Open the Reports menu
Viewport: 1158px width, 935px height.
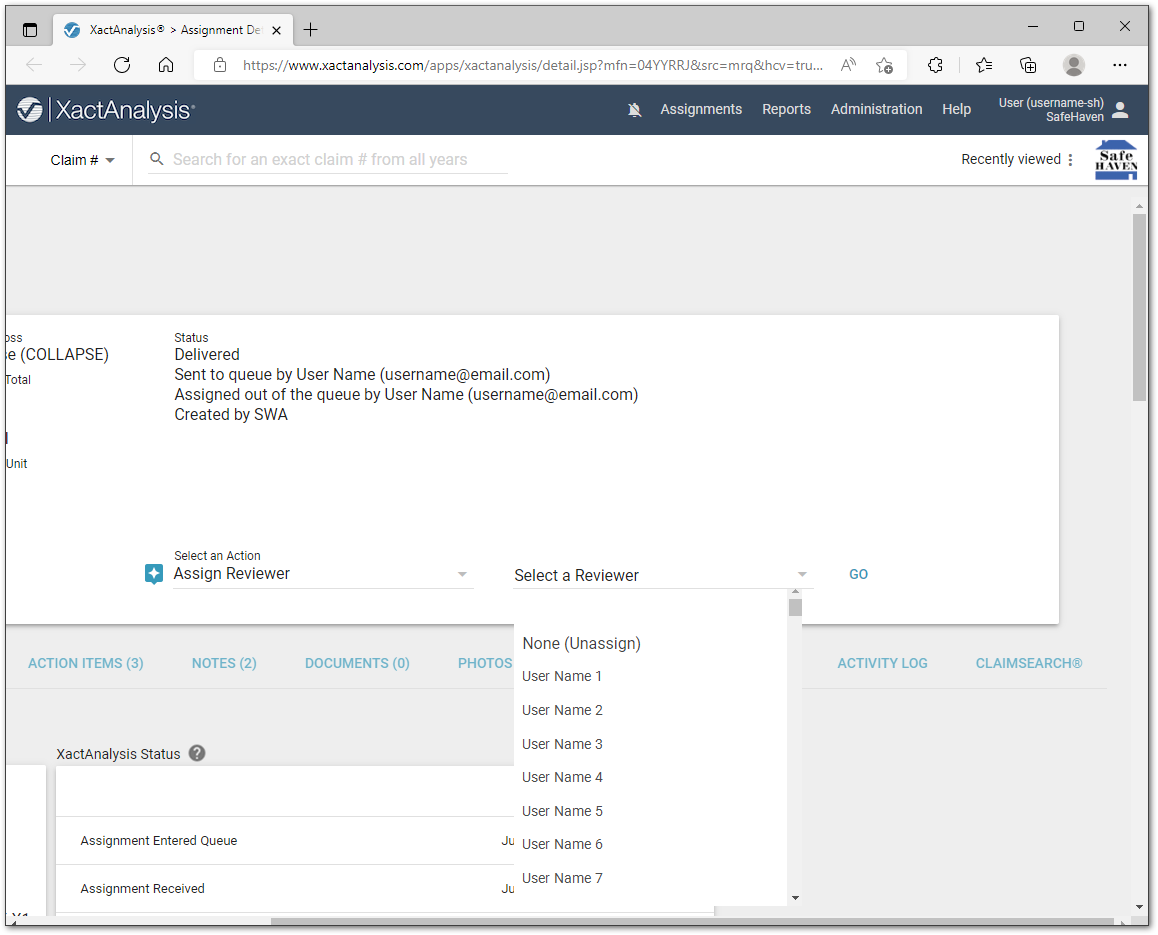tap(786, 109)
